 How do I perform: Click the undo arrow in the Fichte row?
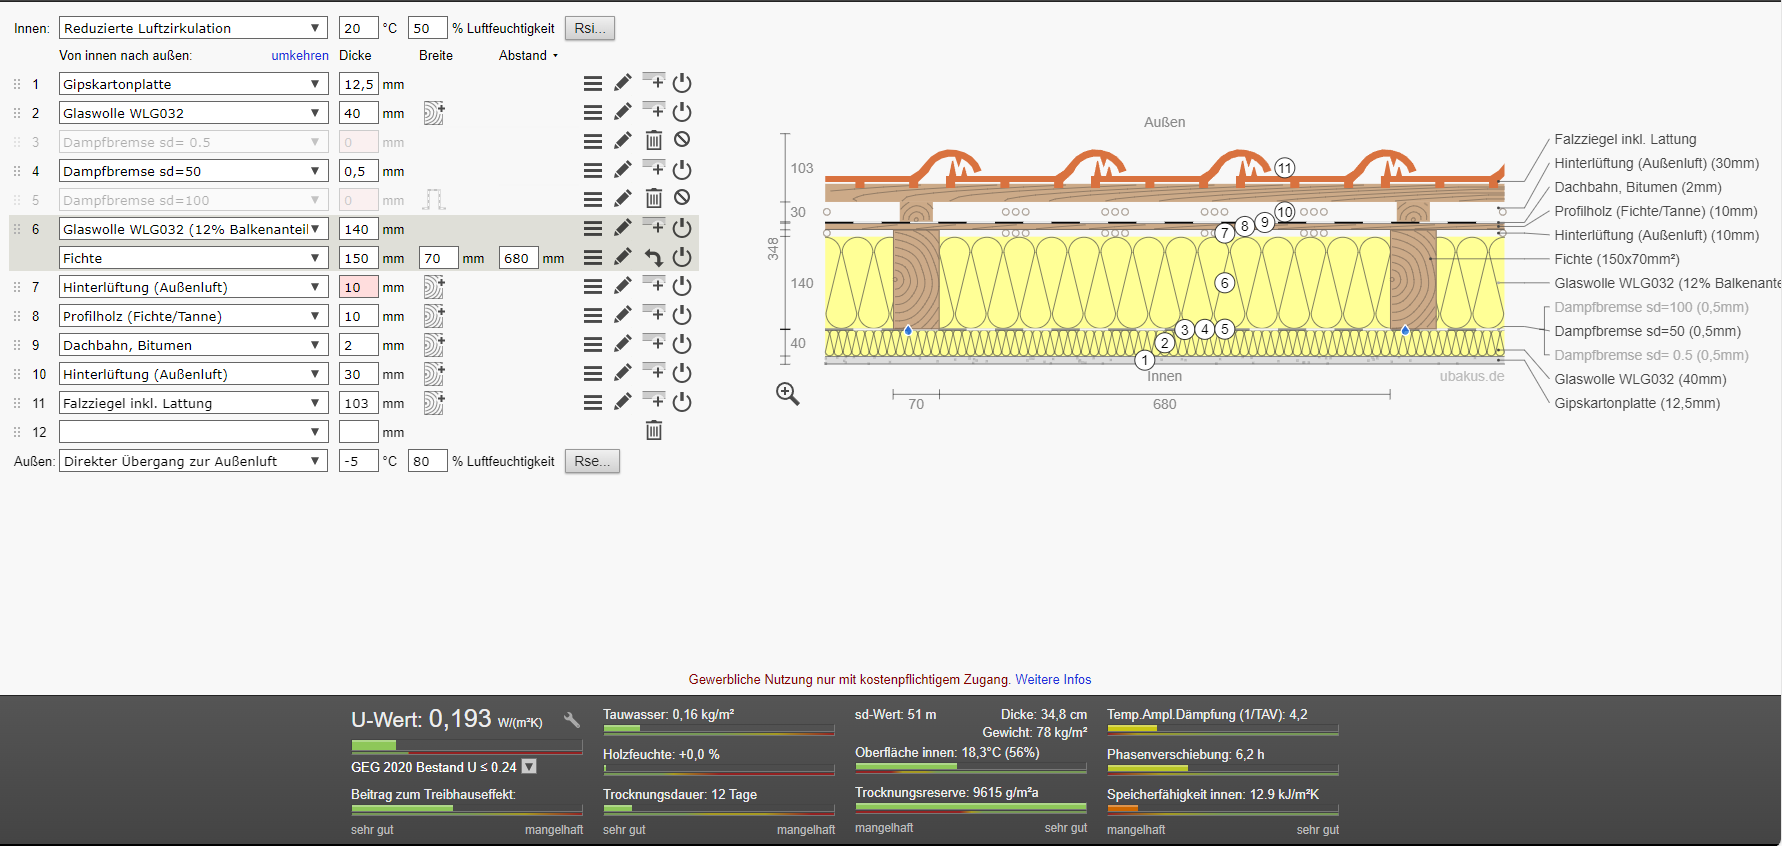[653, 257]
